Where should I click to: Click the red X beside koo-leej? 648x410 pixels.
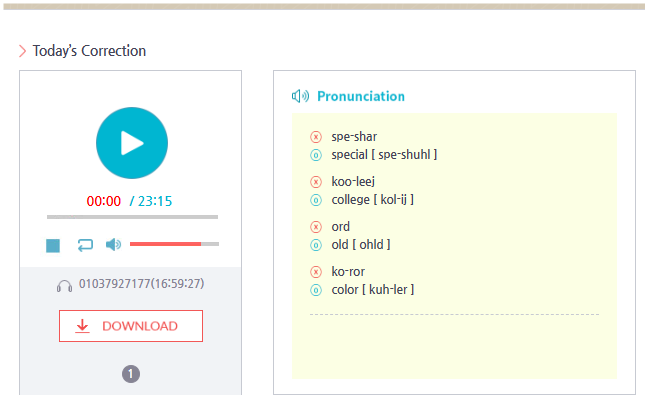pos(316,181)
